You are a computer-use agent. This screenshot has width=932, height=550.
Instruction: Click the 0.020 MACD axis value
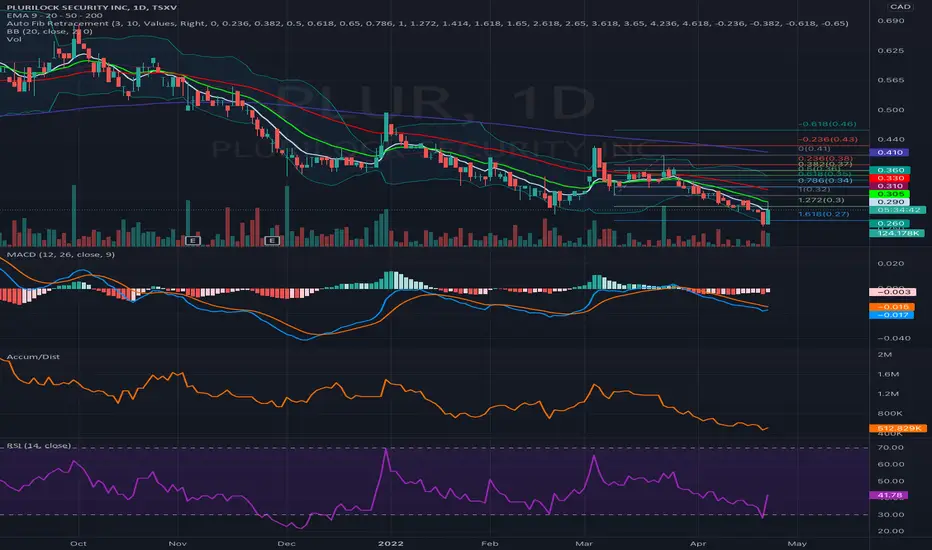click(890, 263)
